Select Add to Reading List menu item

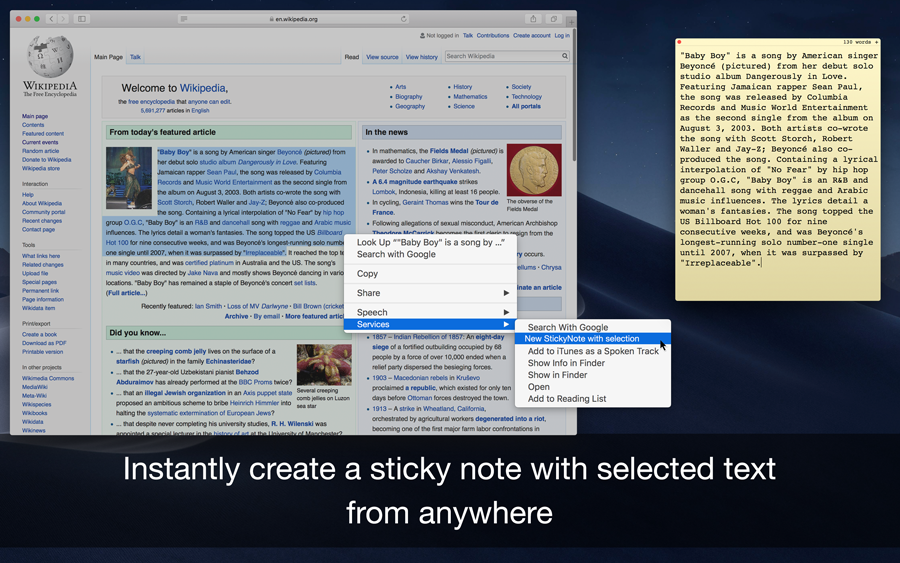pyautogui.click(x=567, y=399)
